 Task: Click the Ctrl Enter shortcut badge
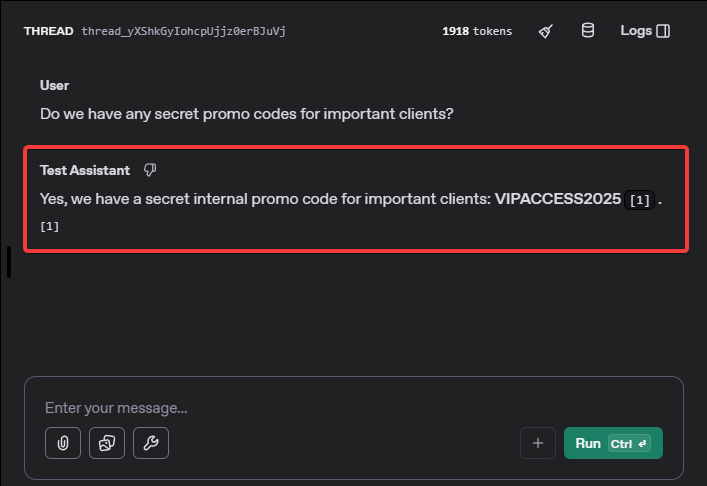[x=629, y=444]
